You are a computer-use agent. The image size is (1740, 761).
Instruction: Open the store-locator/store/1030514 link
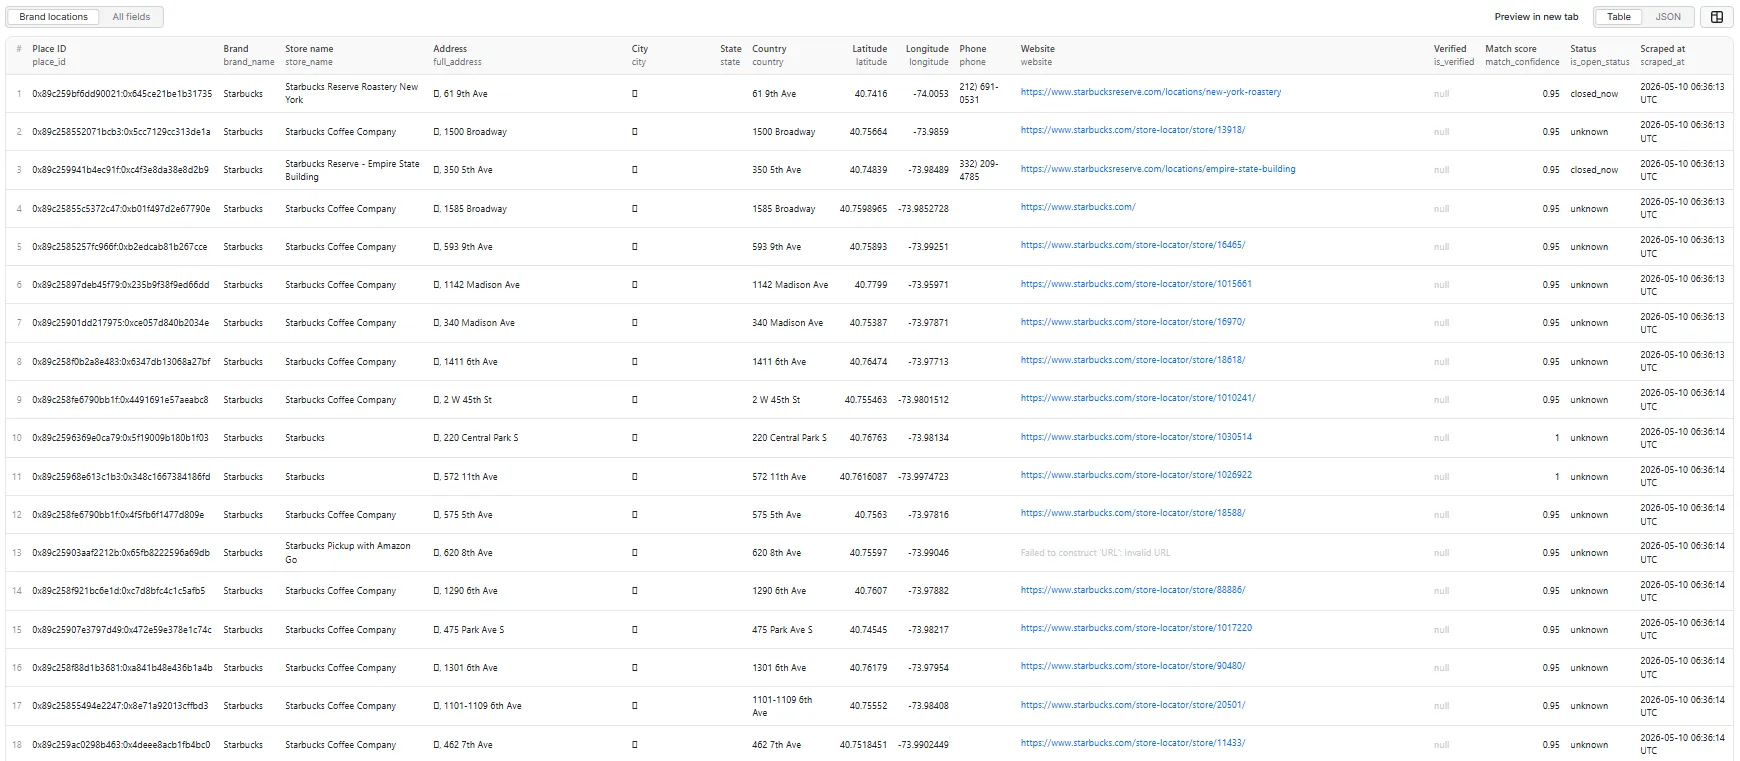(1136, 437)
